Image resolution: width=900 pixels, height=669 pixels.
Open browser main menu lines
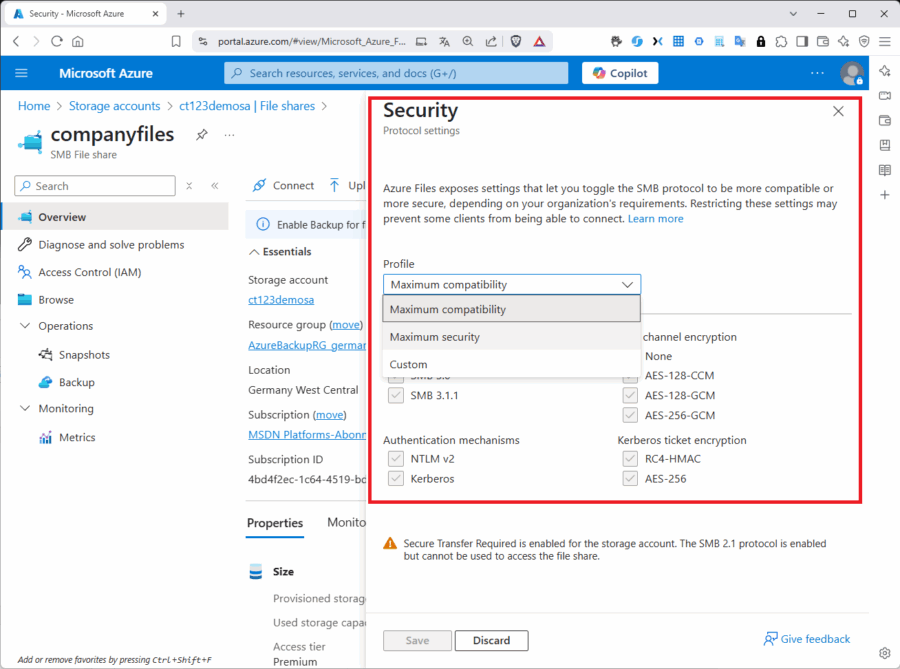(885, 41)
